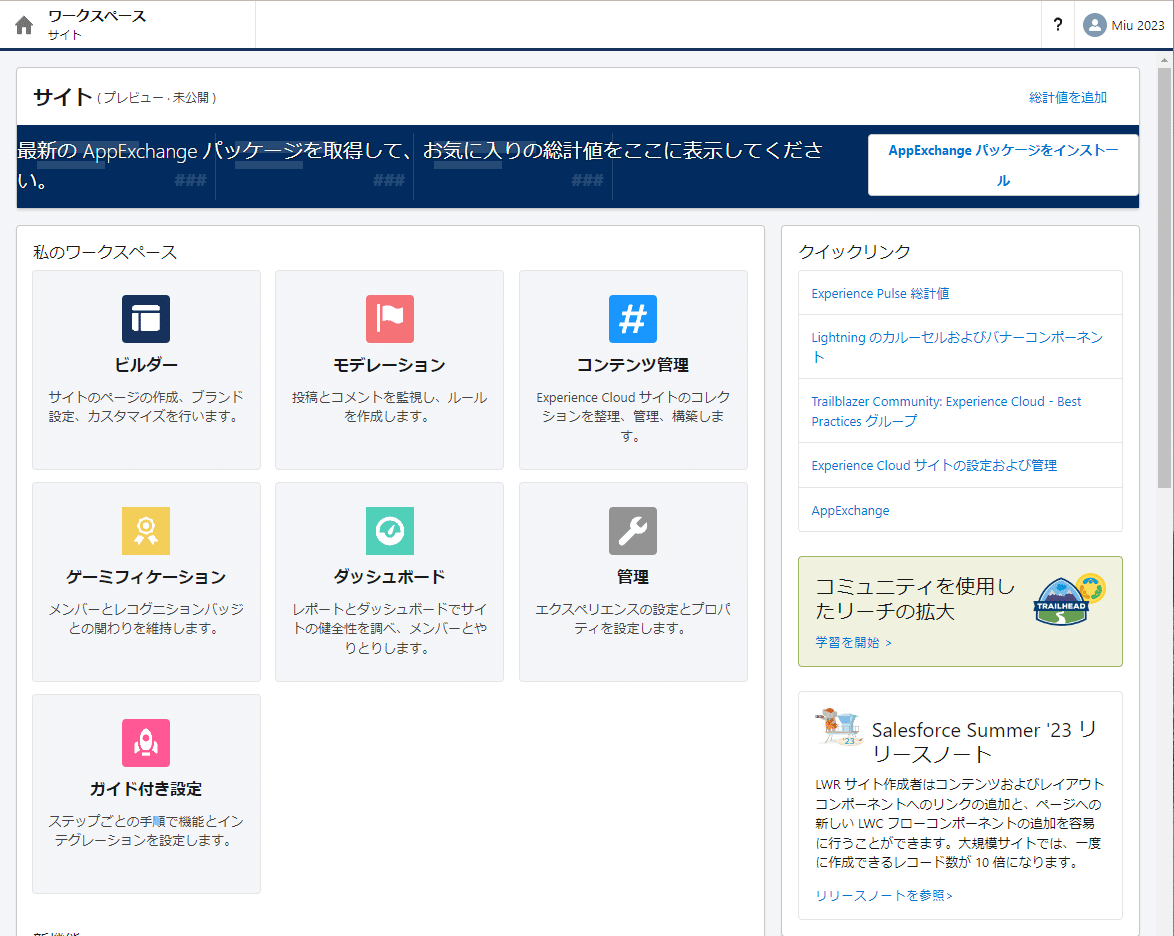
Task: Click AppExchange パッケージをインストール button
Action: (x=1003, y=165)
